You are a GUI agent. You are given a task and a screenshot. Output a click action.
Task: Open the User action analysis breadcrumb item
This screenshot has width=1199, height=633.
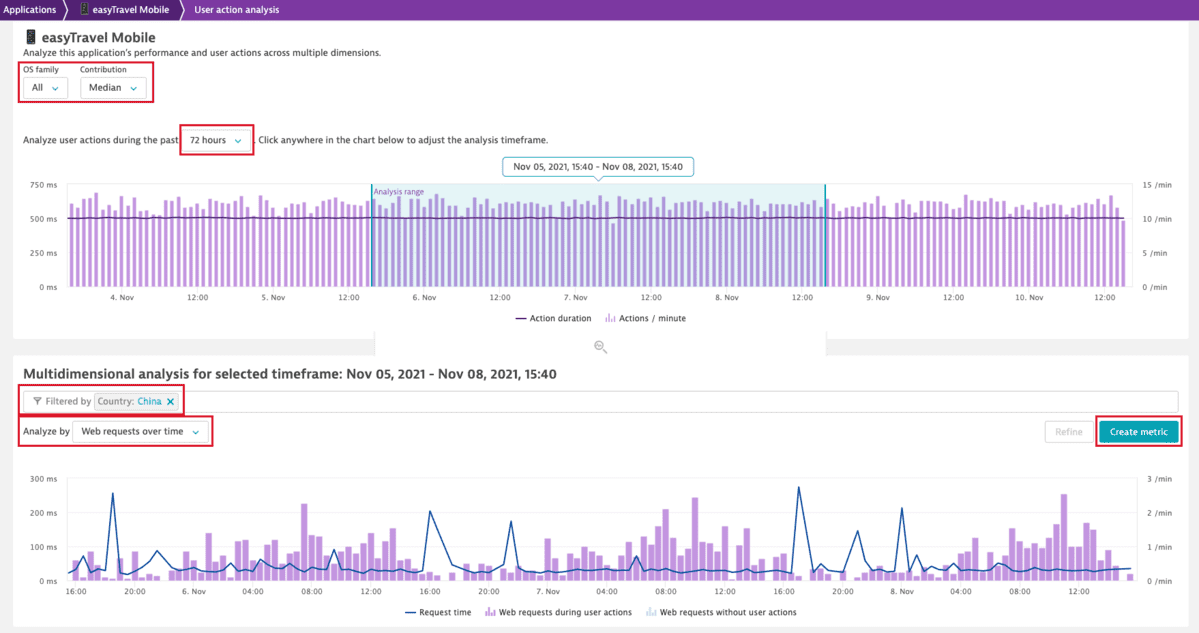tap(236, 9)
